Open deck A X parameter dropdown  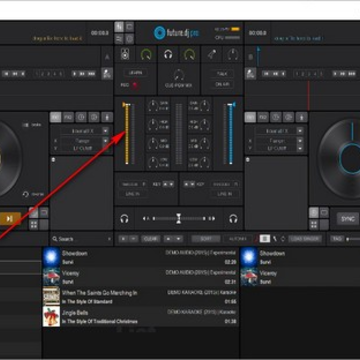click(105, 141)
